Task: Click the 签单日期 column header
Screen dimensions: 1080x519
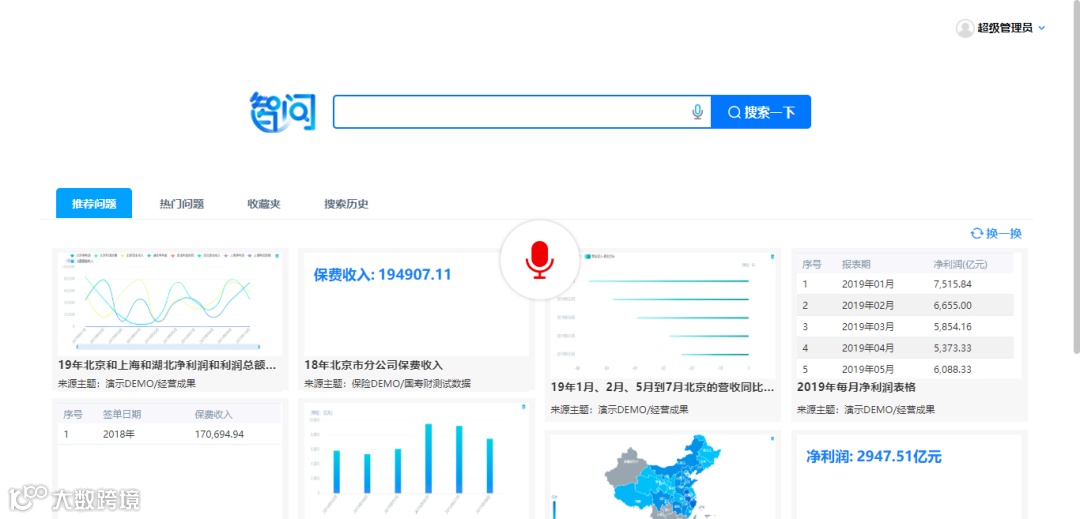Action: coord(123,414)
